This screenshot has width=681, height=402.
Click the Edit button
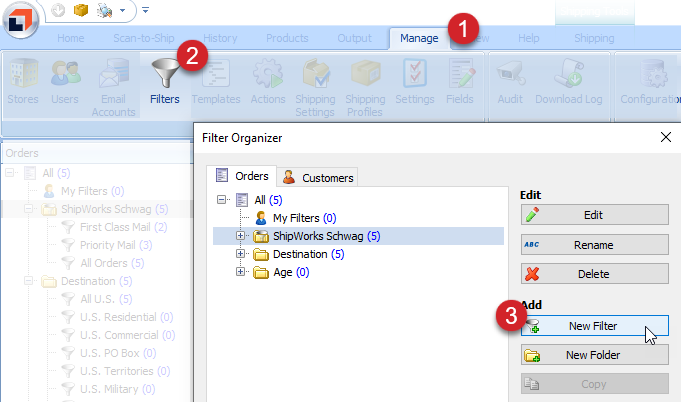pyautogui.click(x=595, y=215)
